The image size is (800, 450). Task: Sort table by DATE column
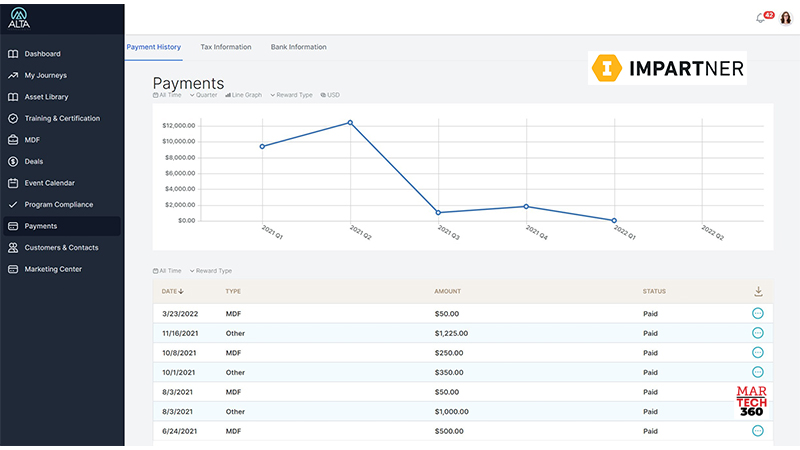172,291
